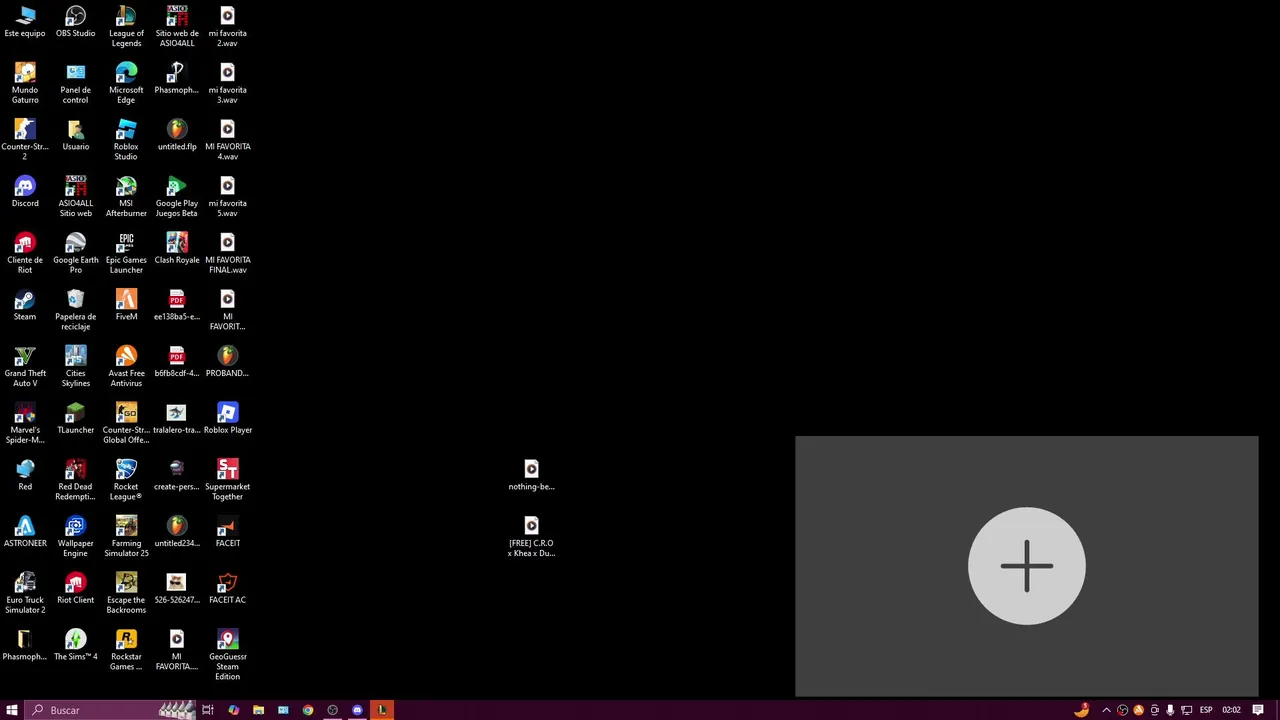Open the Windows Start menu
Viewport: 1280px width, 720px height.
click(x=12, y=710)
